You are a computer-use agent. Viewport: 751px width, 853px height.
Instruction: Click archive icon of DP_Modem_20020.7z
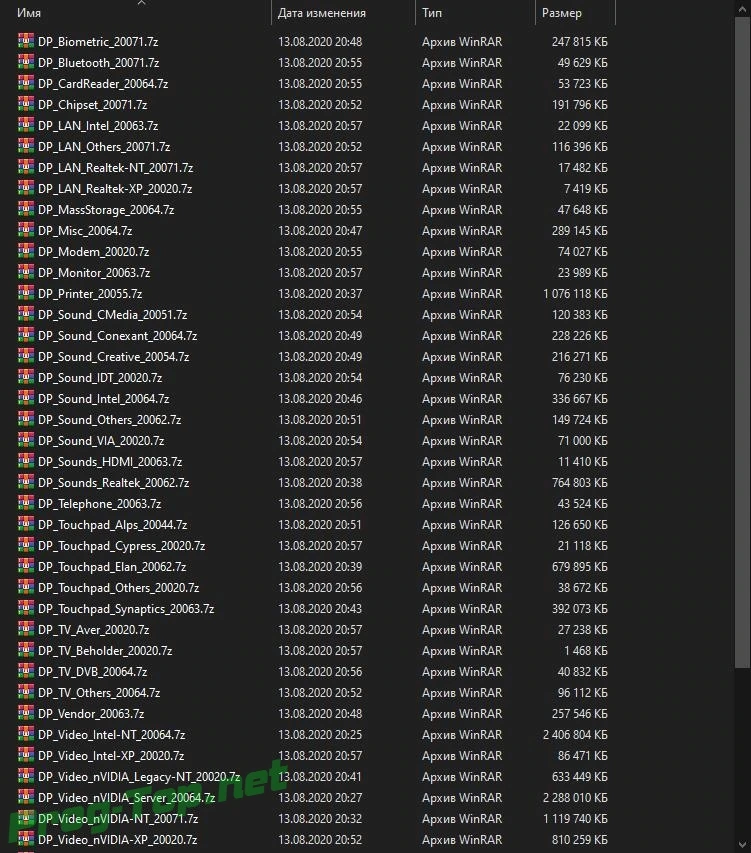[26, 251]
